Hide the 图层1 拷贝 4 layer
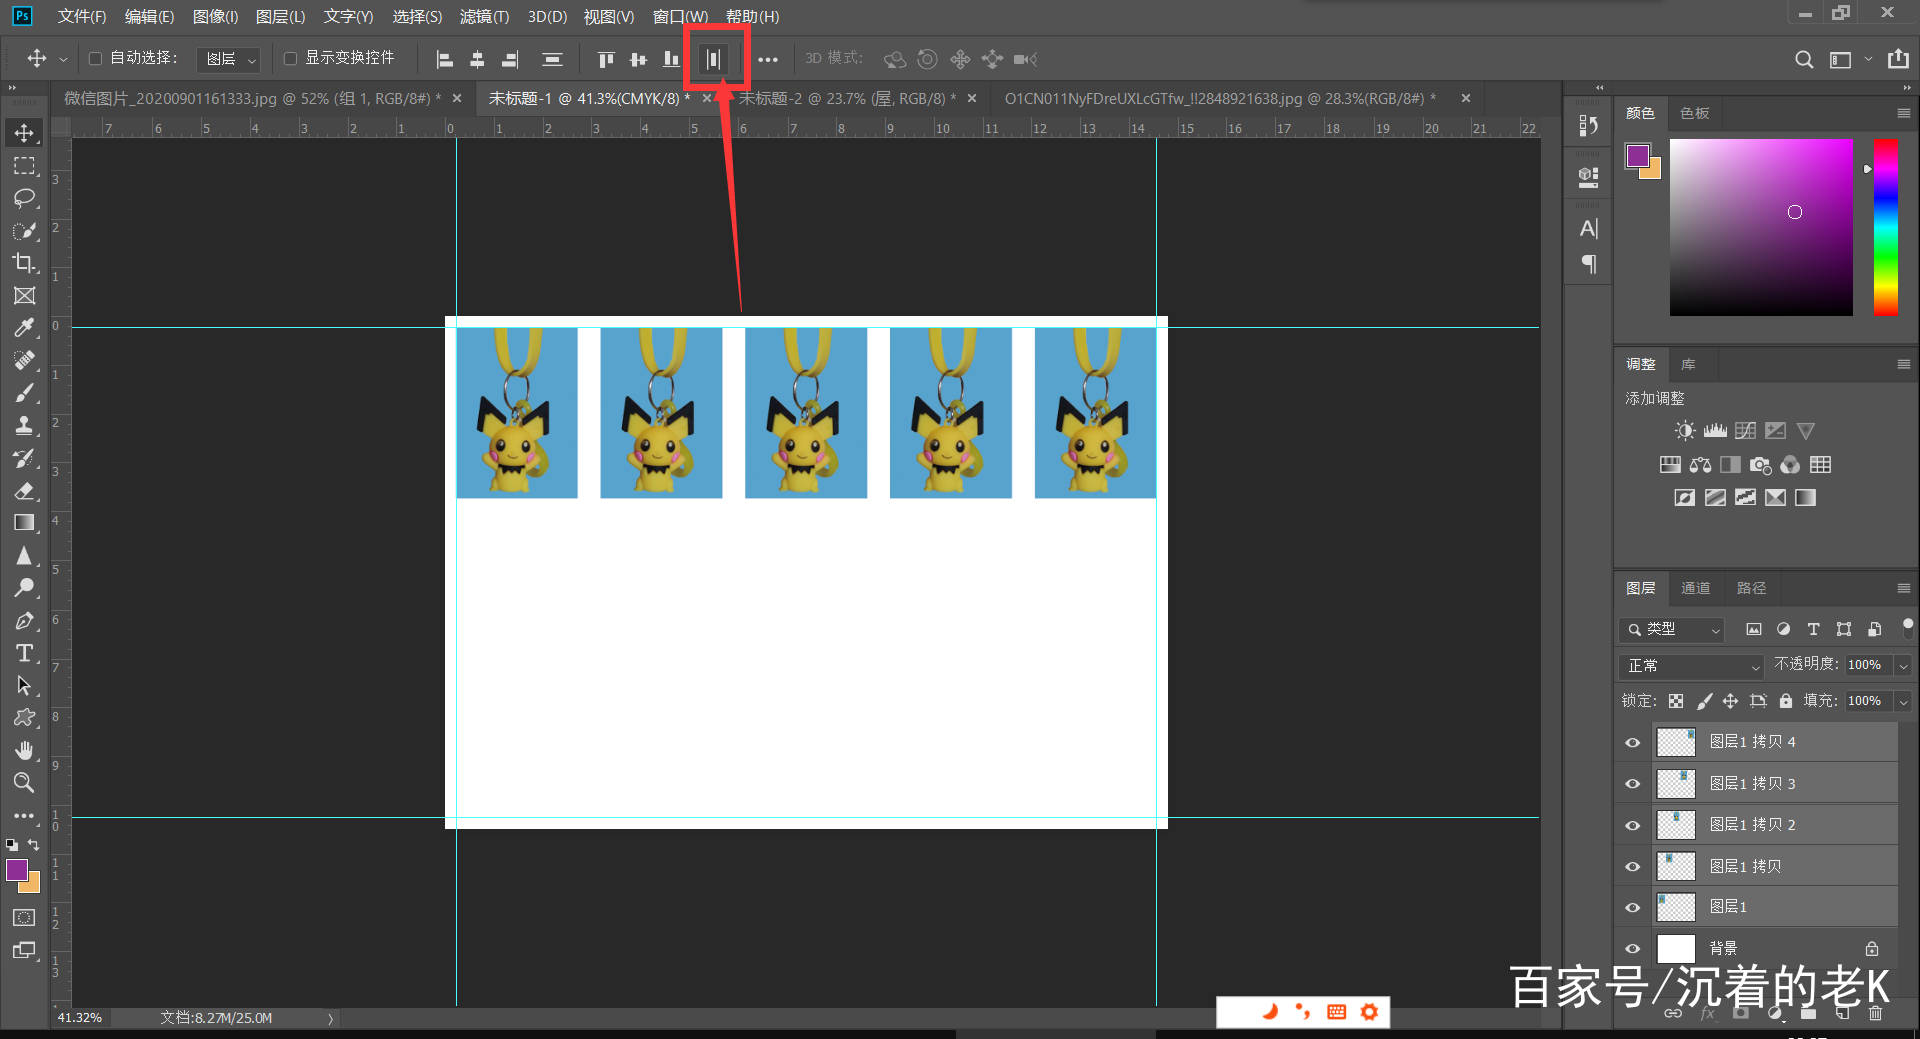 click(x=1633, y=742)
